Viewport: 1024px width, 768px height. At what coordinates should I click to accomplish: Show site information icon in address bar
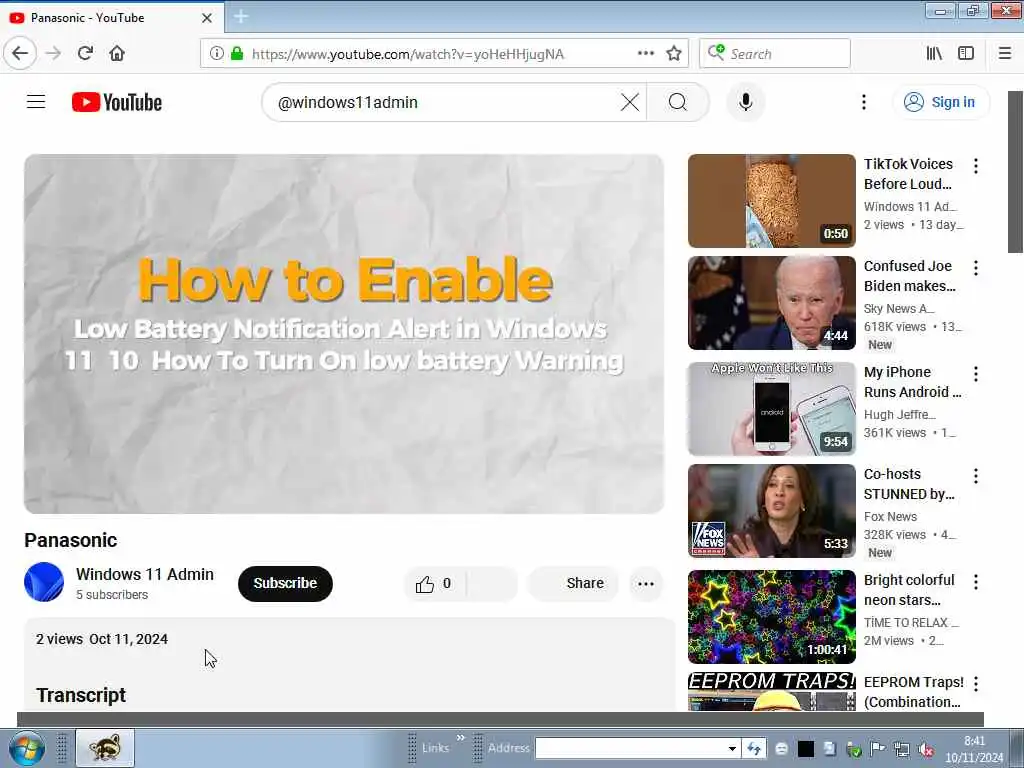[x=216, y=54]
